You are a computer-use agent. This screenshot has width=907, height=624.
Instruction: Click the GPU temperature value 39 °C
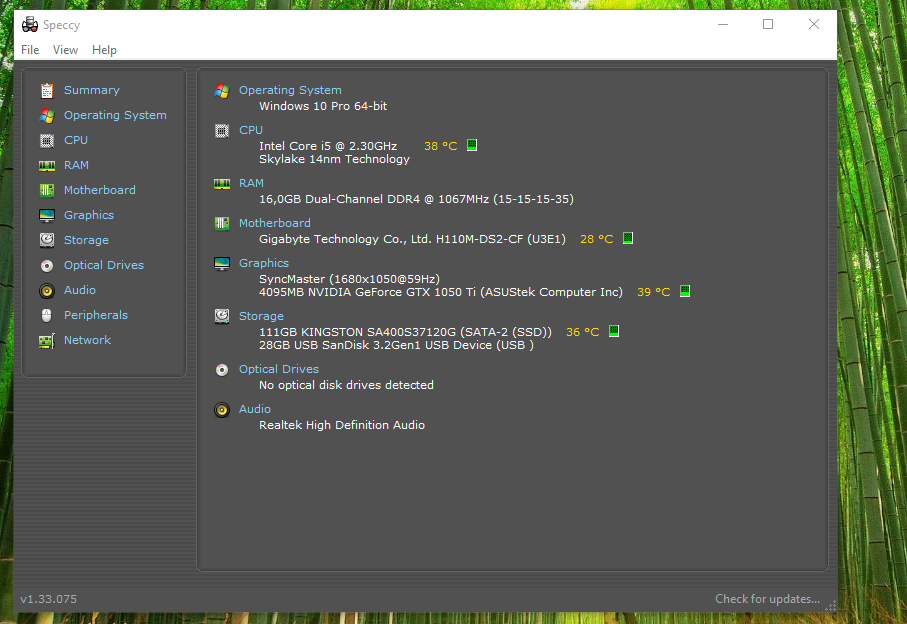click(654, 292)
